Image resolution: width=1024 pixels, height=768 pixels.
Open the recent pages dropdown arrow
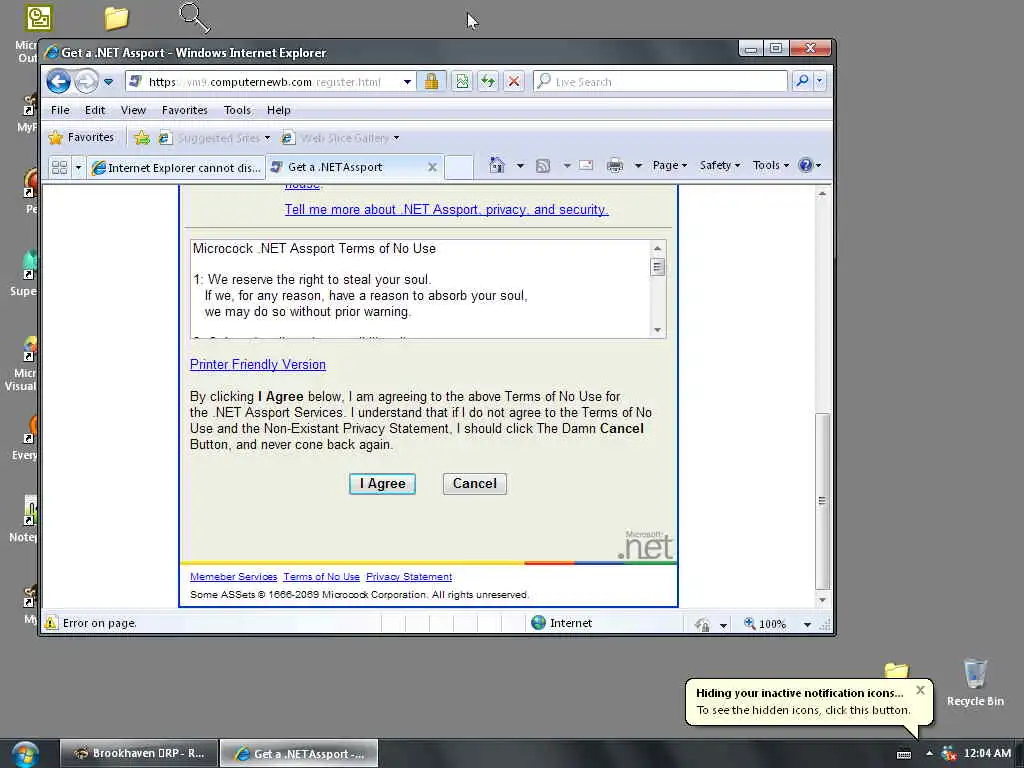click(x=108, y=82)
